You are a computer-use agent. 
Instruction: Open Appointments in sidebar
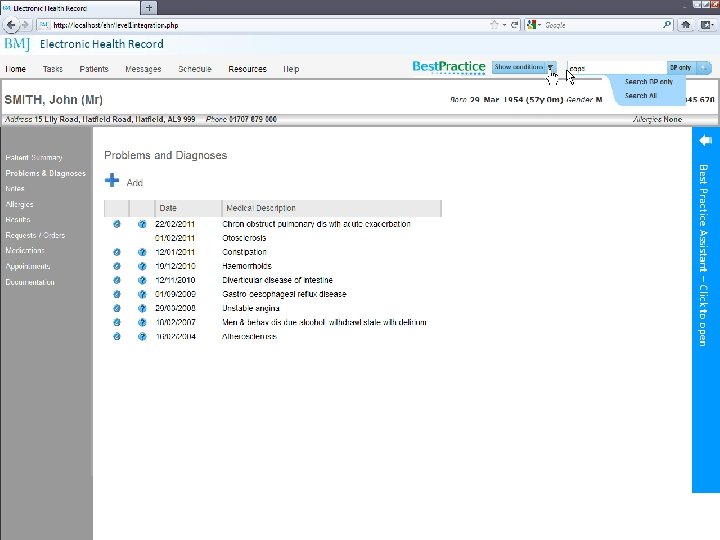(x=28, y=266)
